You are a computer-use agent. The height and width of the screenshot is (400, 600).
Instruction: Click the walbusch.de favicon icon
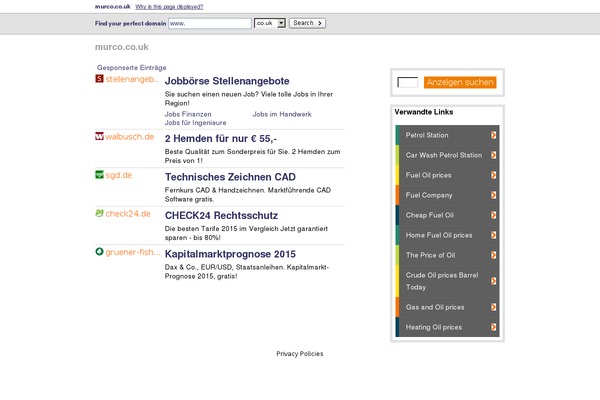[x=99, y=136]
